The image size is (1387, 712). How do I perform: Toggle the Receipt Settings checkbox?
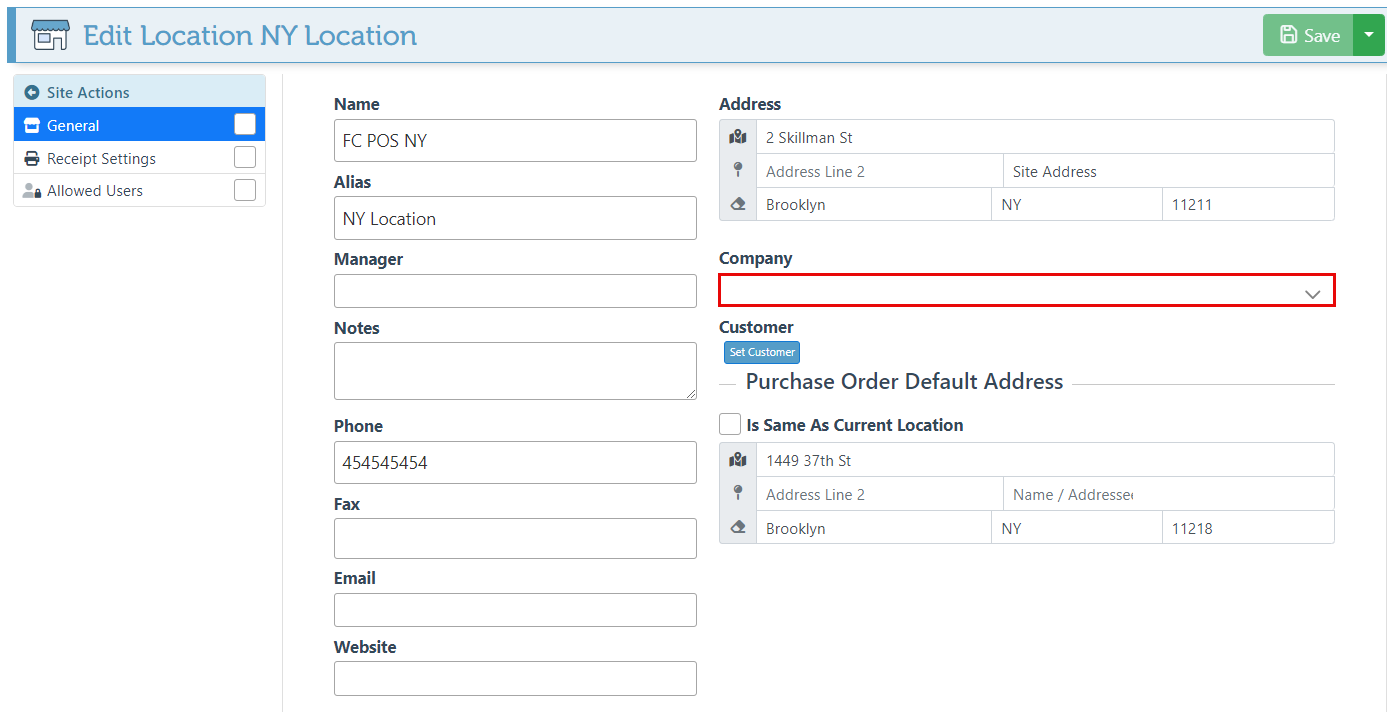click(x=245, y=157)
